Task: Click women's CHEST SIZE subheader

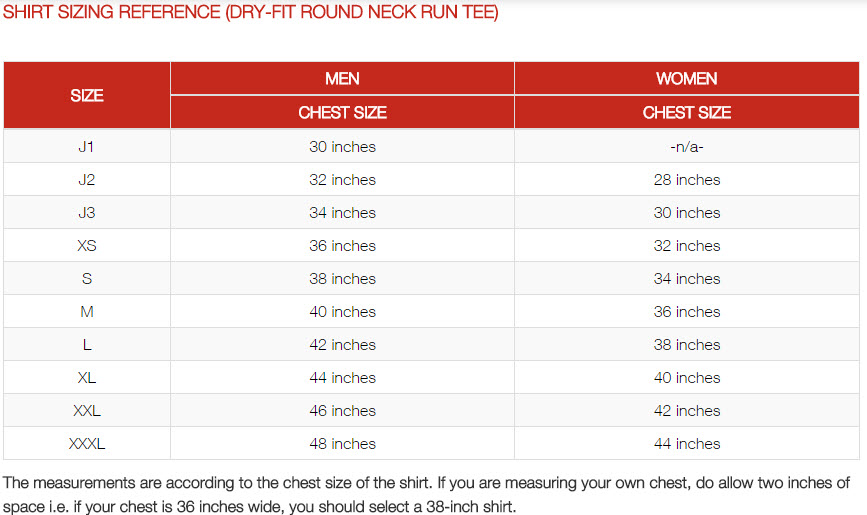Action: (687, 112)
